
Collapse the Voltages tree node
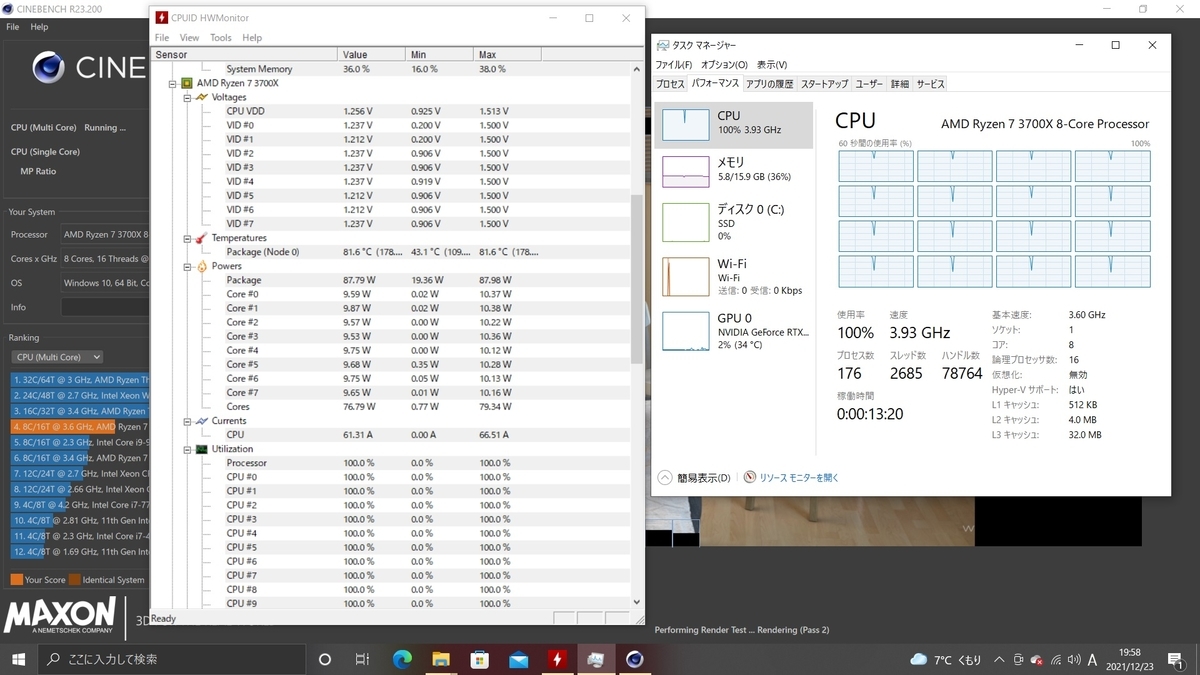[x=187, y=98]
